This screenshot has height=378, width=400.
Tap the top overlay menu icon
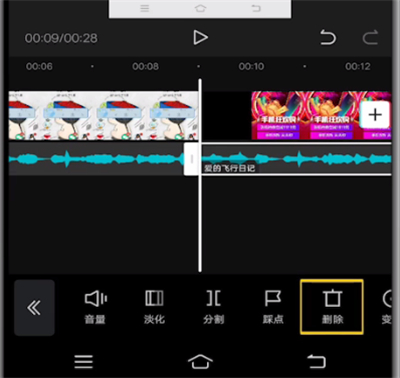pos(144,8)
